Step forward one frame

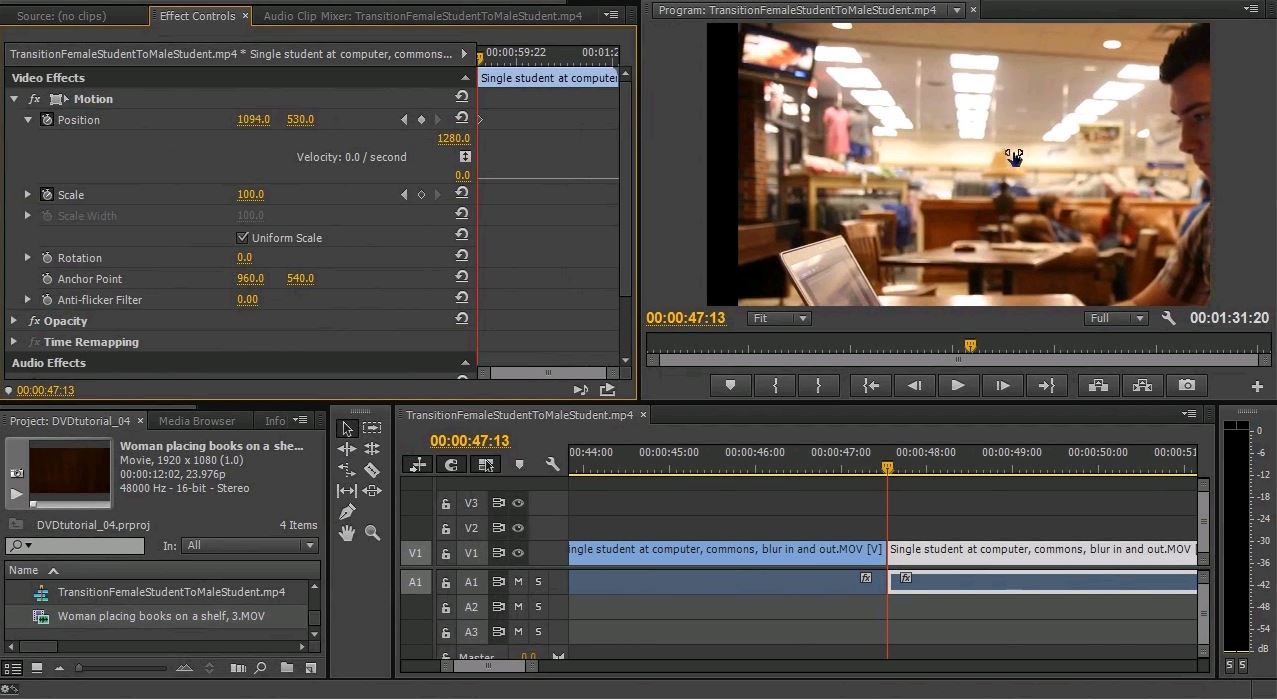(1002, 385)
